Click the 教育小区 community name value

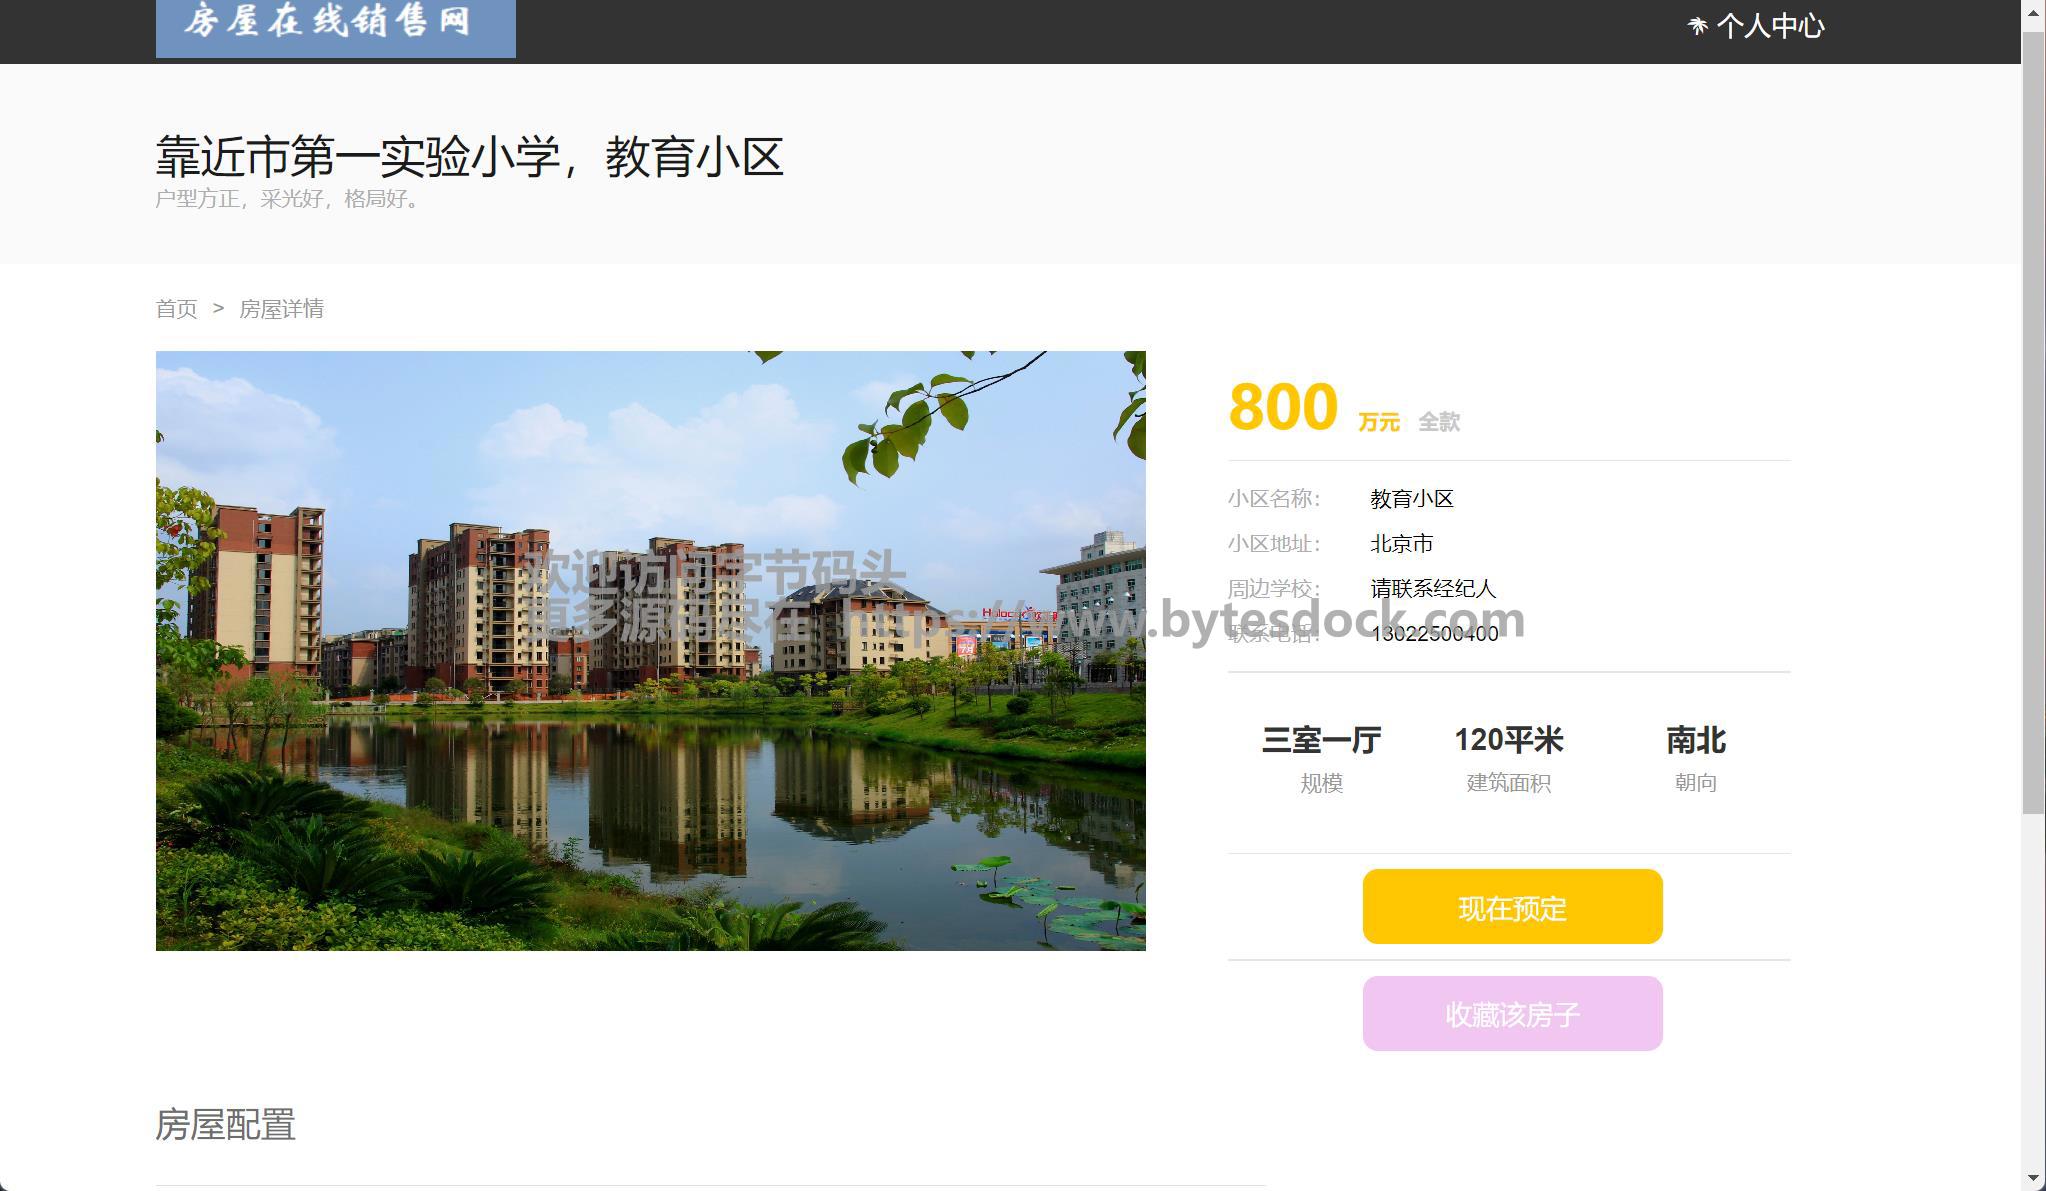(1411, 499)
